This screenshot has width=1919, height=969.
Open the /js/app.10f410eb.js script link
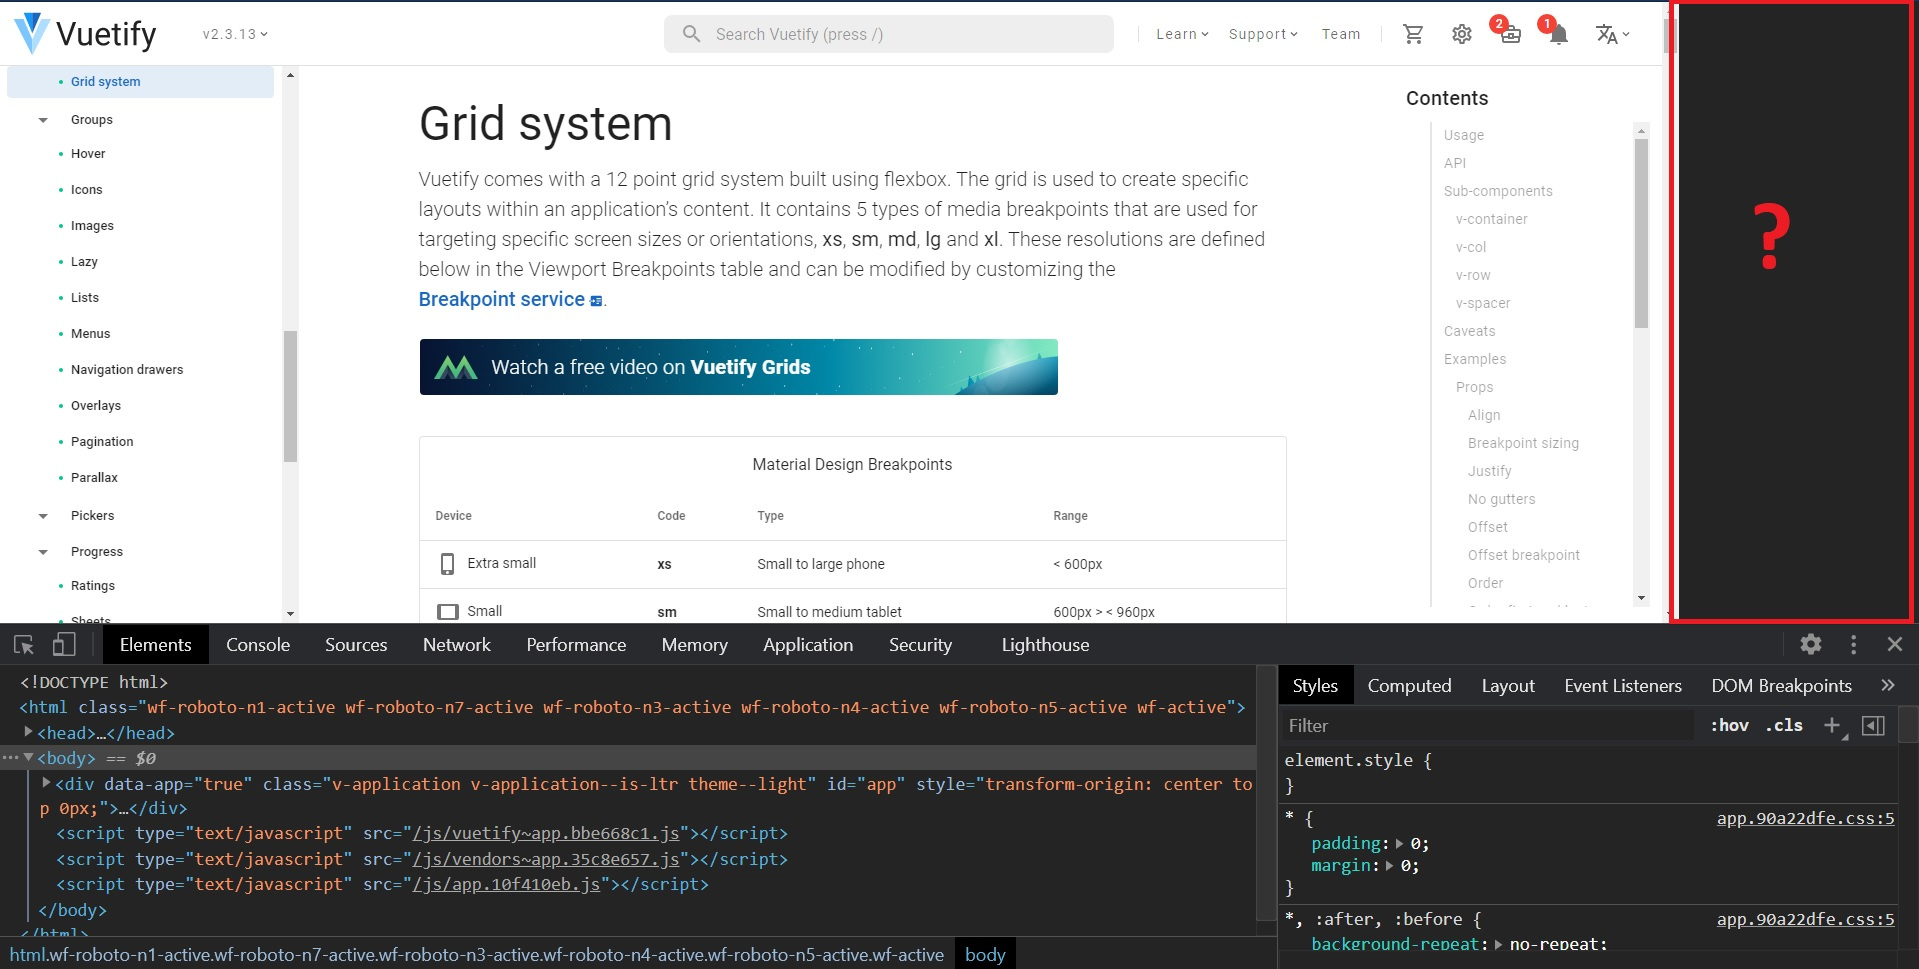pyautogui.click(x=506, y=884)
